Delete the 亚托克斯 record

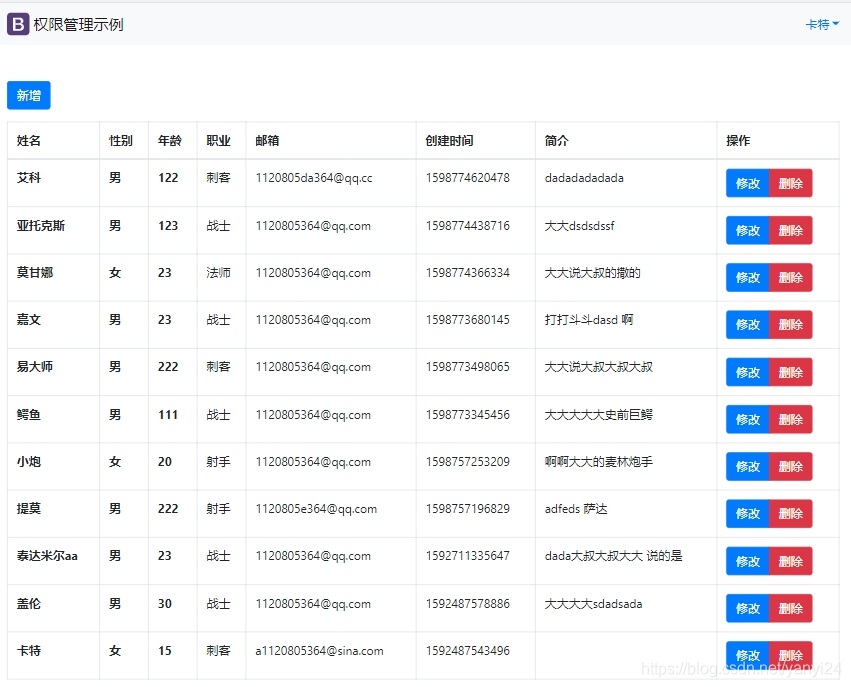791,231
